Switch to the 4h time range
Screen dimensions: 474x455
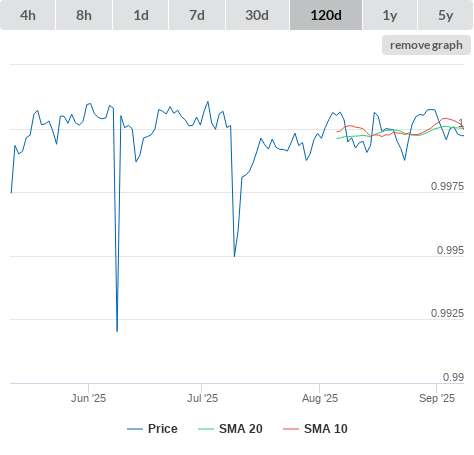(28, 15)
